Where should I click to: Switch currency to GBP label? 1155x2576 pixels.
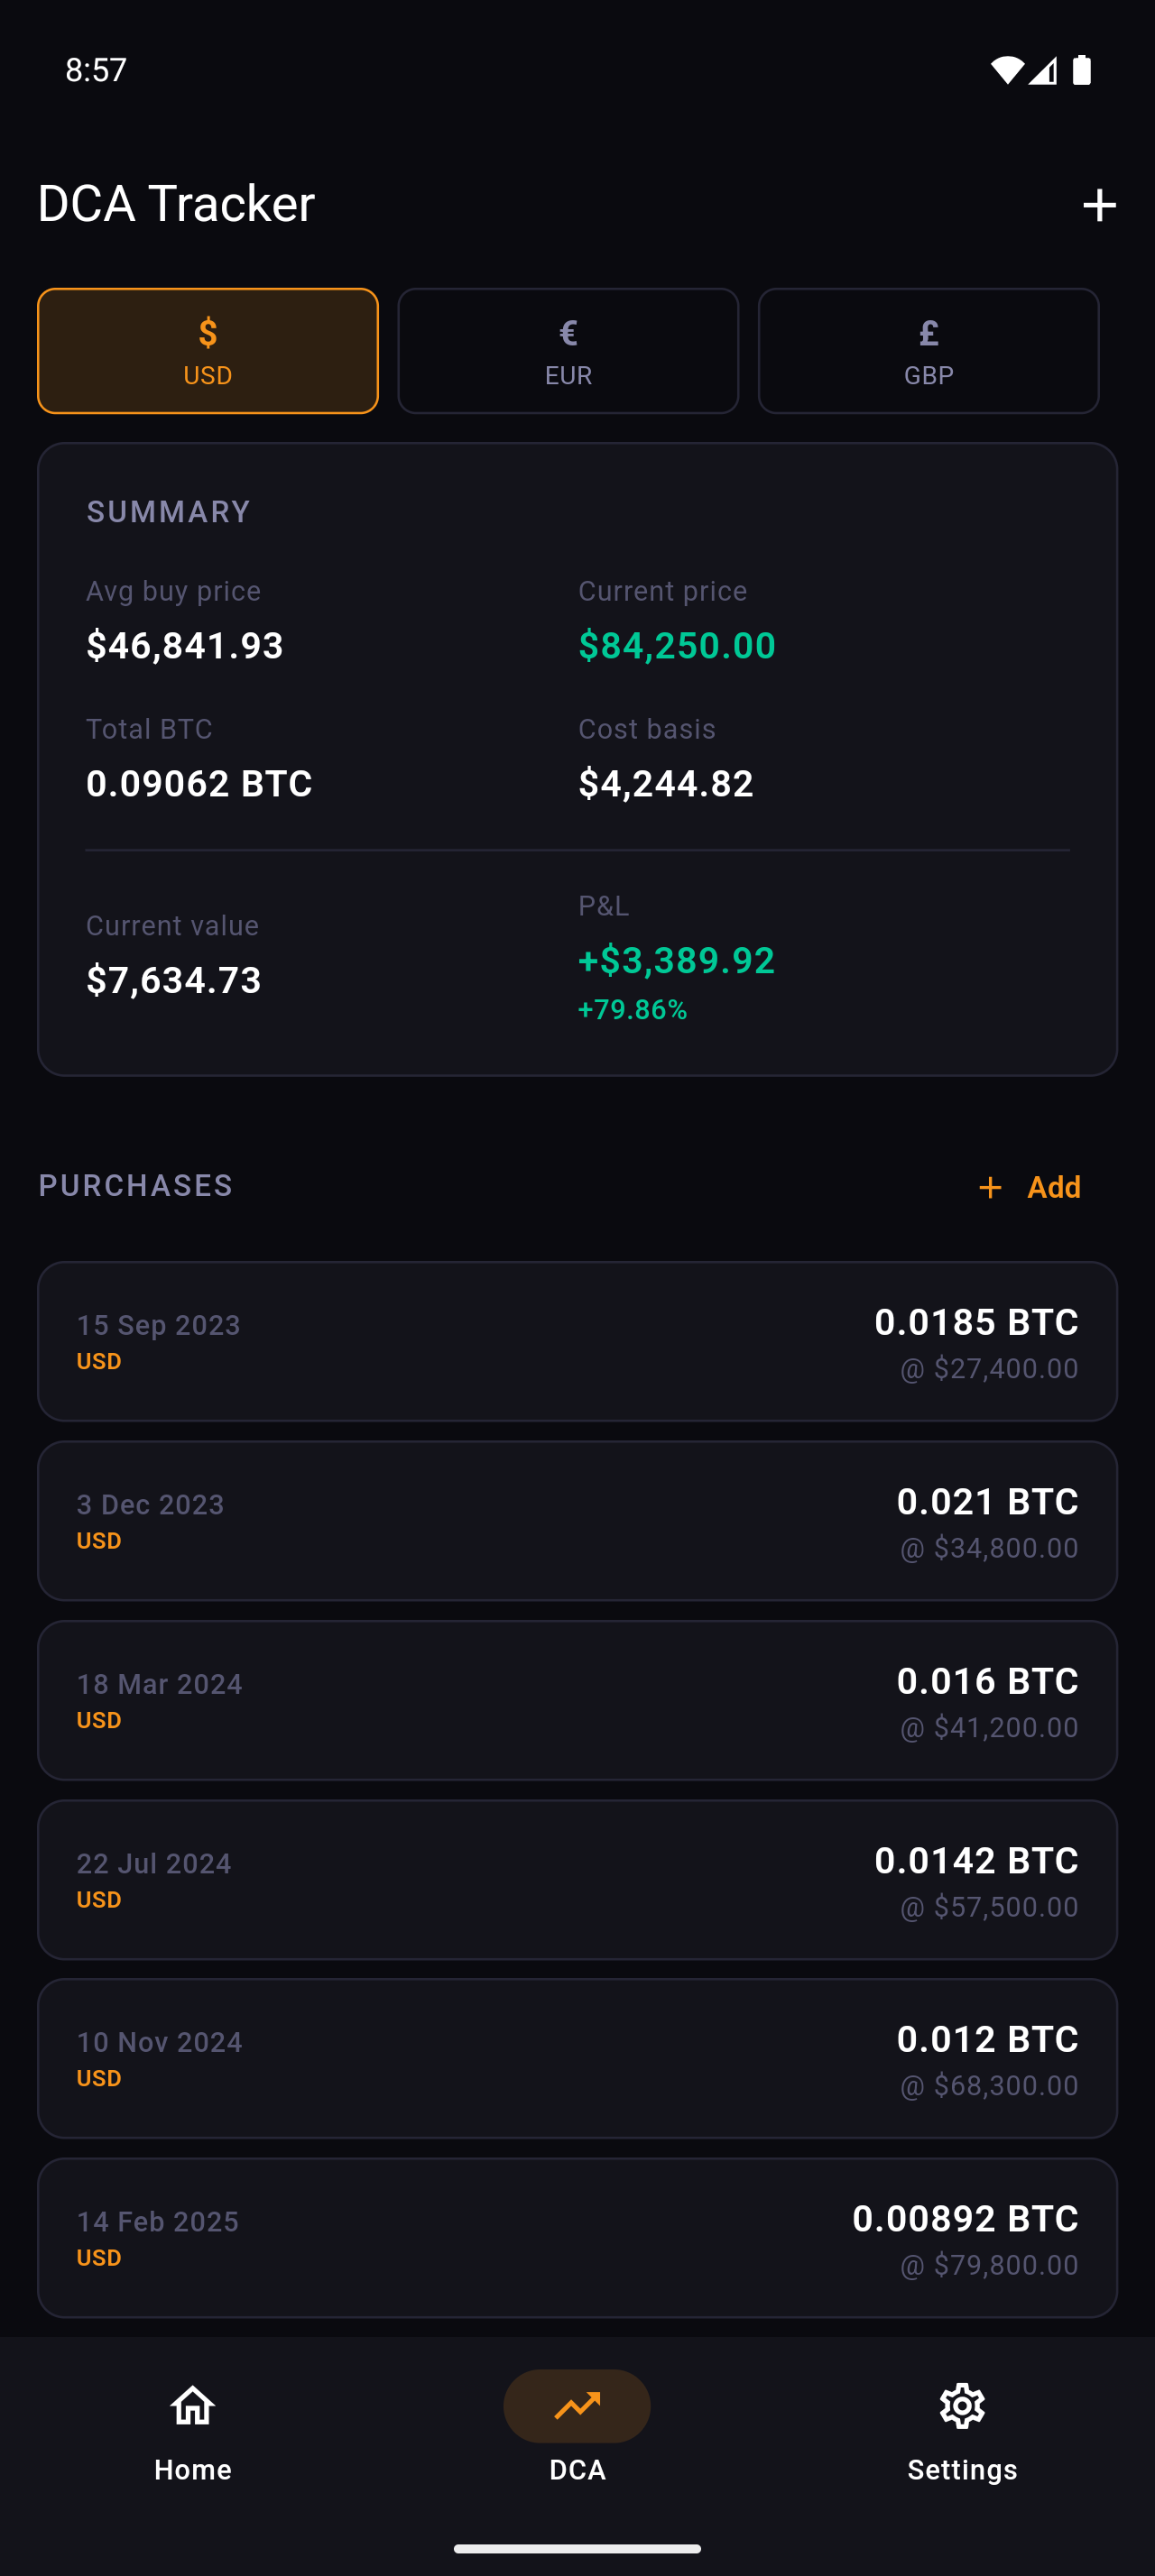(x=928, y=376)
